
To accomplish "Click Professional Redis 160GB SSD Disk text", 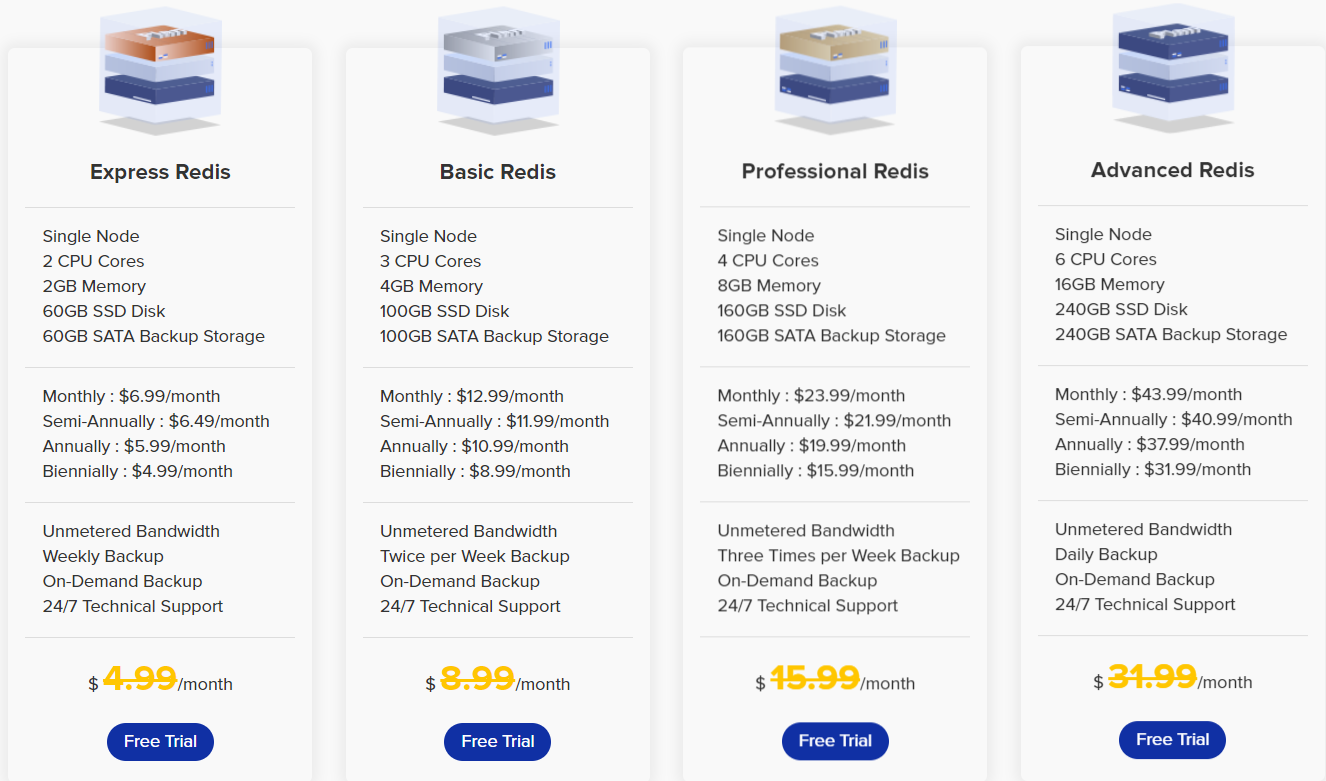I will pyautogui.click(x=782, y=310).
